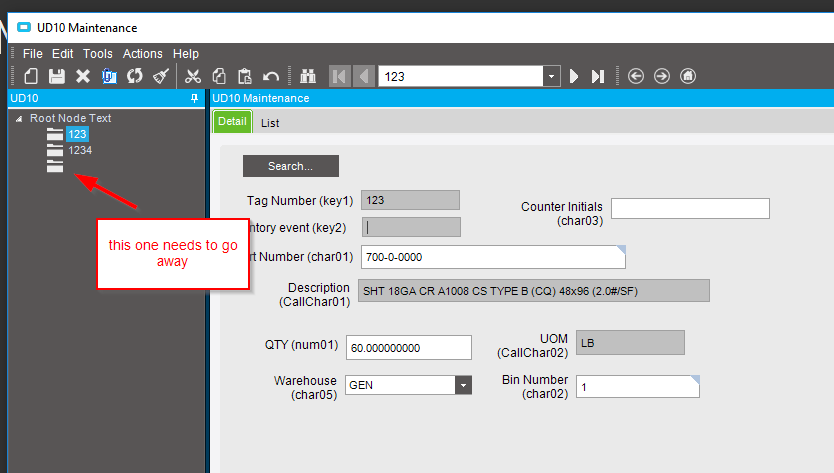Screen dimensions: 834x473
Task: Open search via the binoculars icon
Action: pyautogui.click(x=307, y=76)
